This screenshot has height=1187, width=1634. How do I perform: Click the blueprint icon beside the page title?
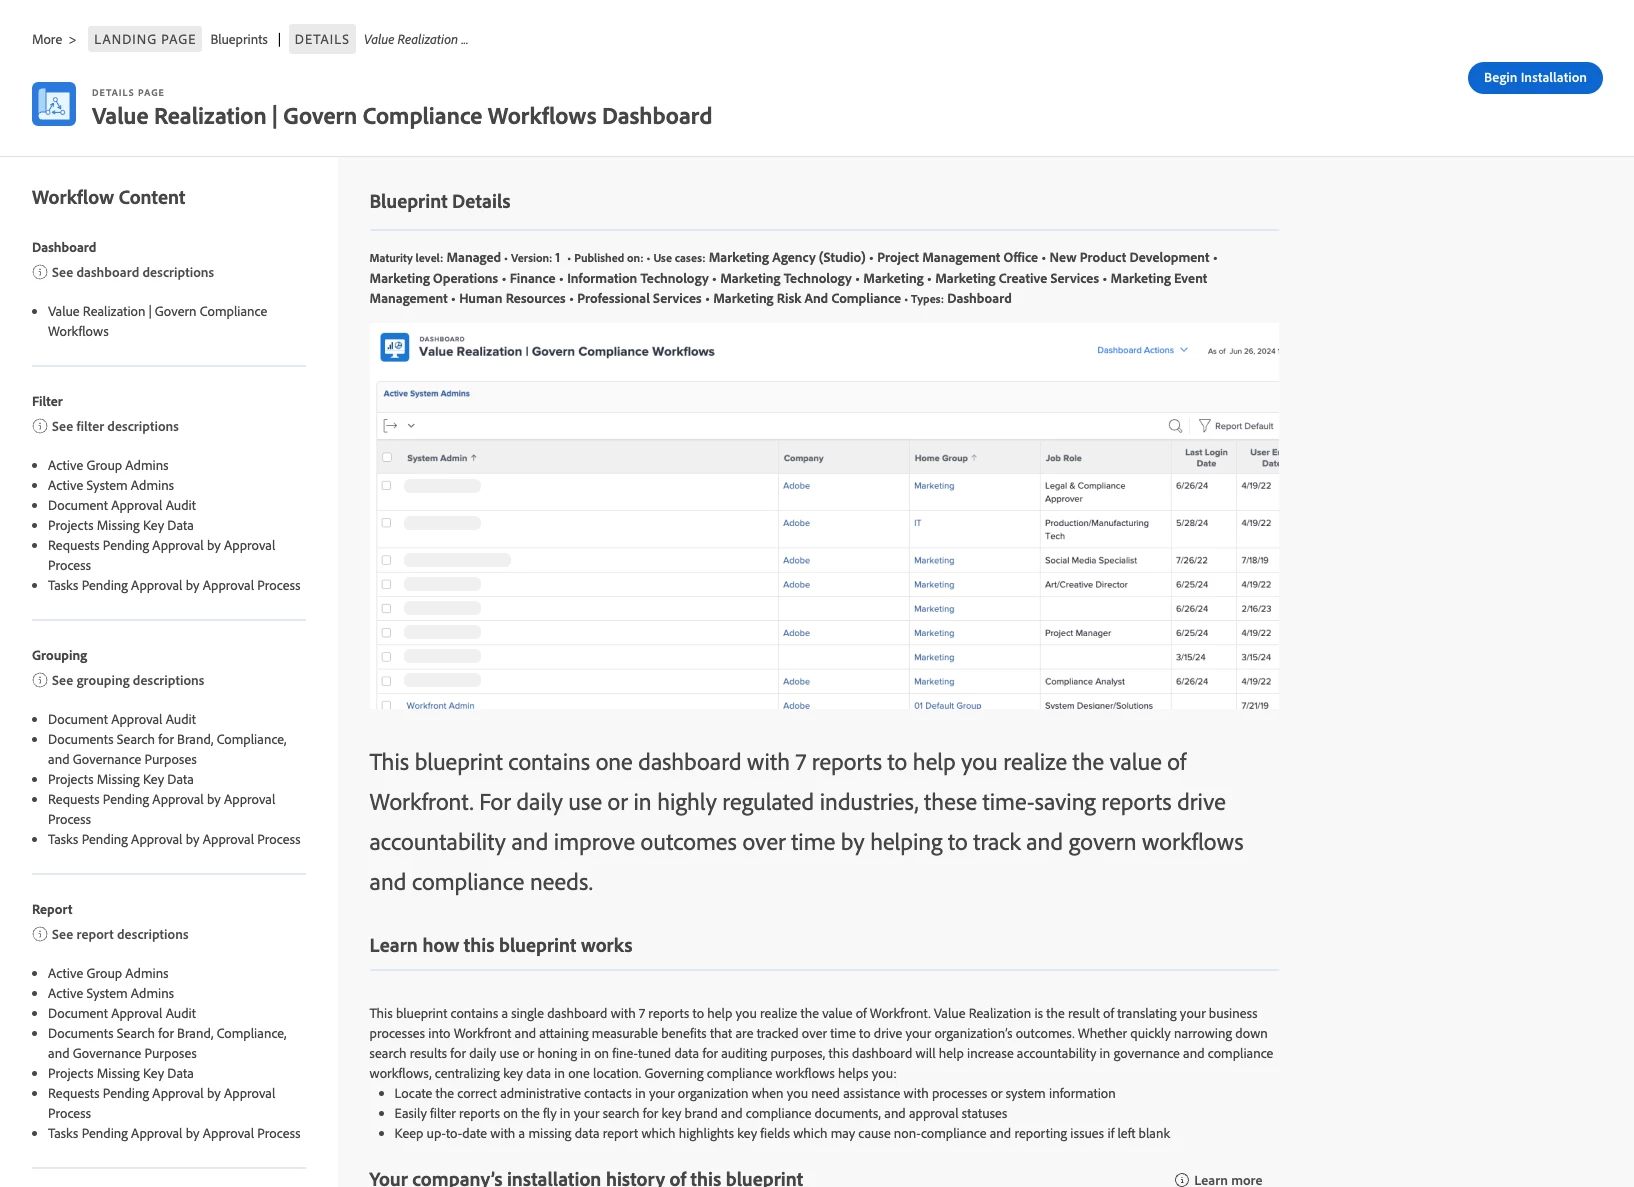point(54,104)
